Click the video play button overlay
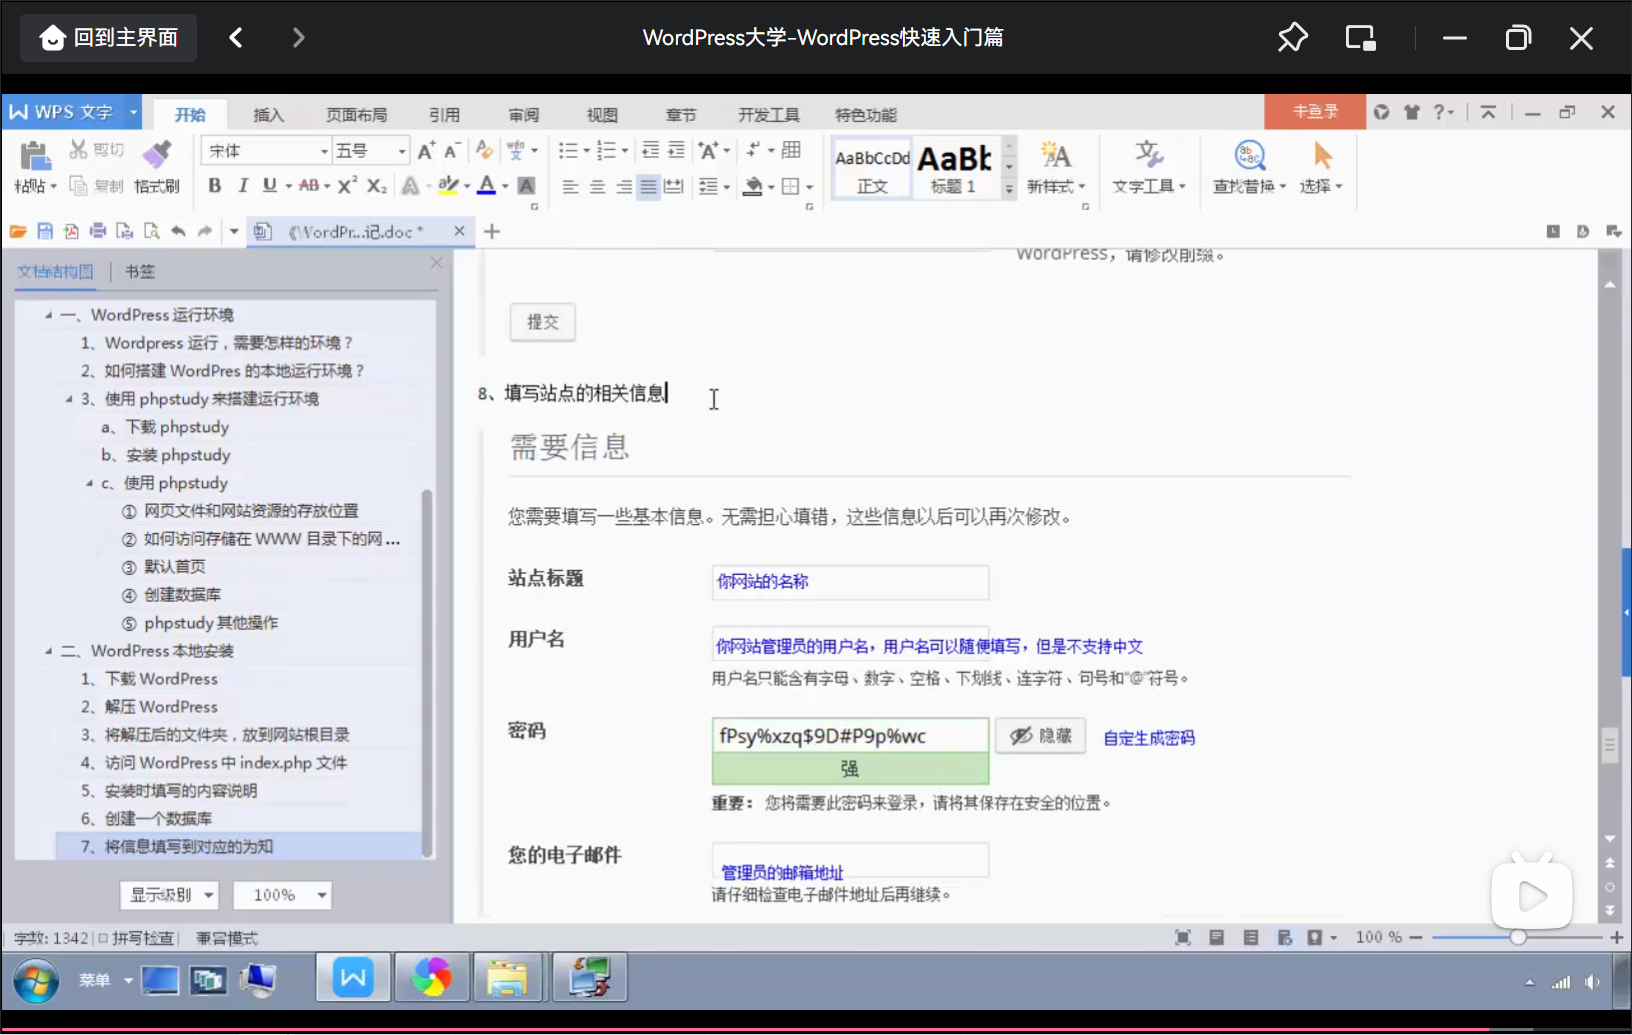1632x1035 pixels. tap(1532, 896)
